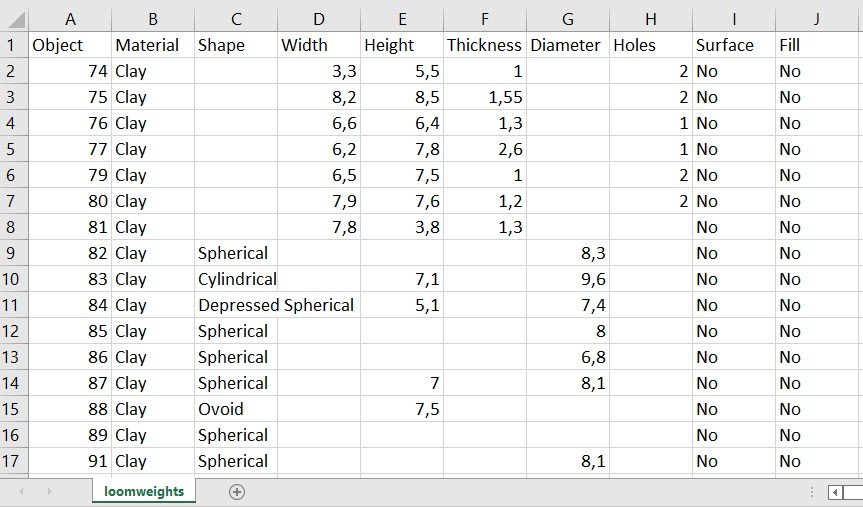Click the select-all corner triangle
The width and height of the screenshot is (863, 507).
point(17,20)
